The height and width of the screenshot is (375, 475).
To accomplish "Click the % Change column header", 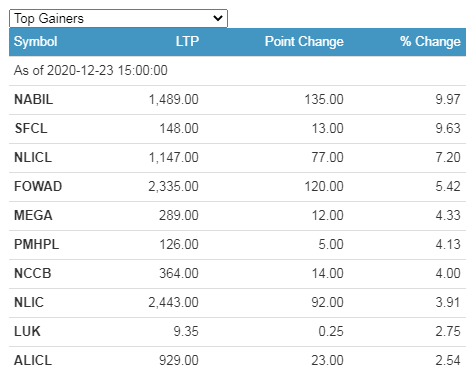I will (430, 41).
